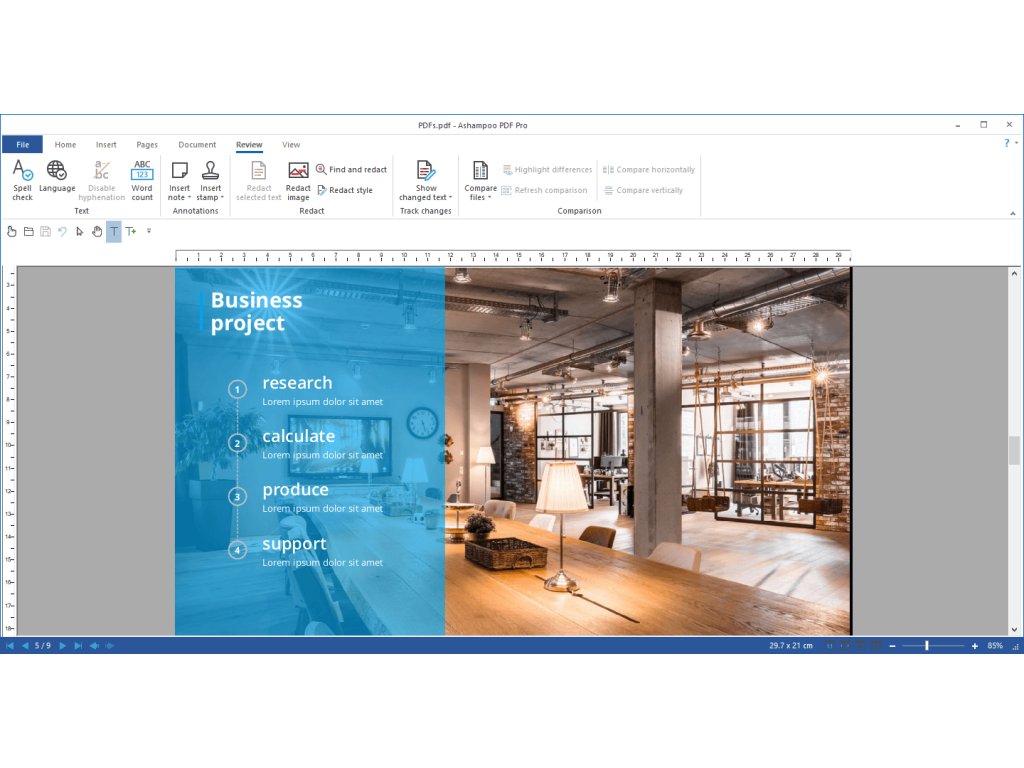Run Spell check from the ribbon
The width and height of the screenshot is (1024, 768).
[22, 180]
